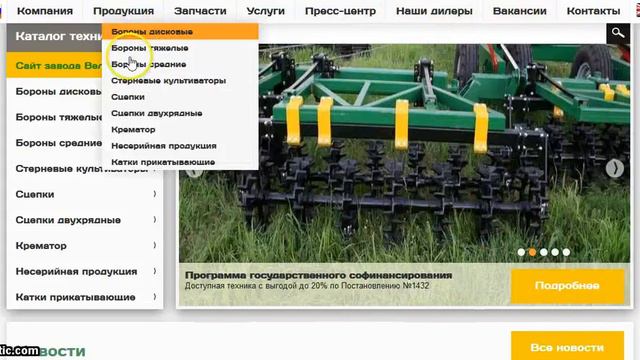
Task: Click Программа государственного софинансирования headline
Action: click(318, 275)
